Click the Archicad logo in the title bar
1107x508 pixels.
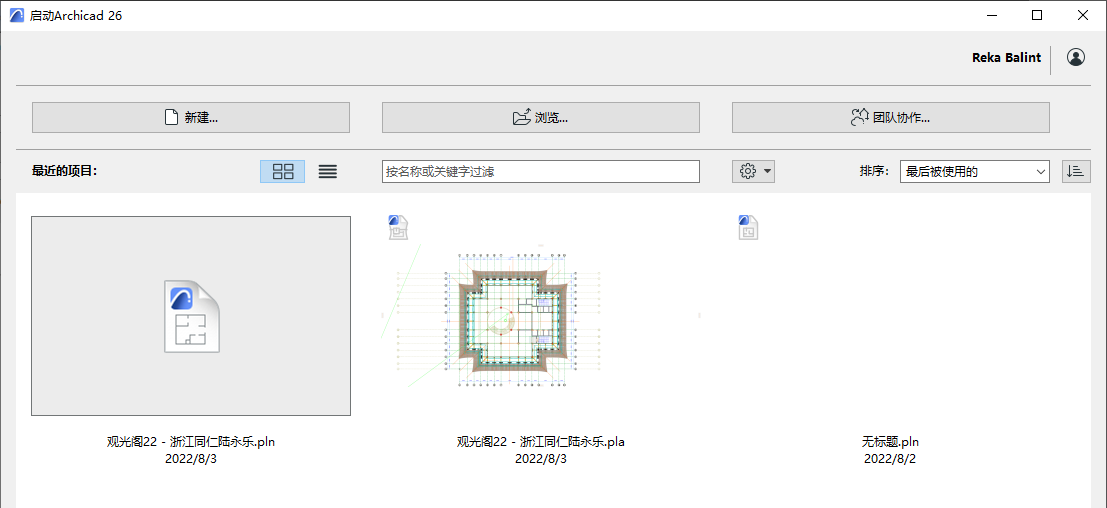(16, 16)
